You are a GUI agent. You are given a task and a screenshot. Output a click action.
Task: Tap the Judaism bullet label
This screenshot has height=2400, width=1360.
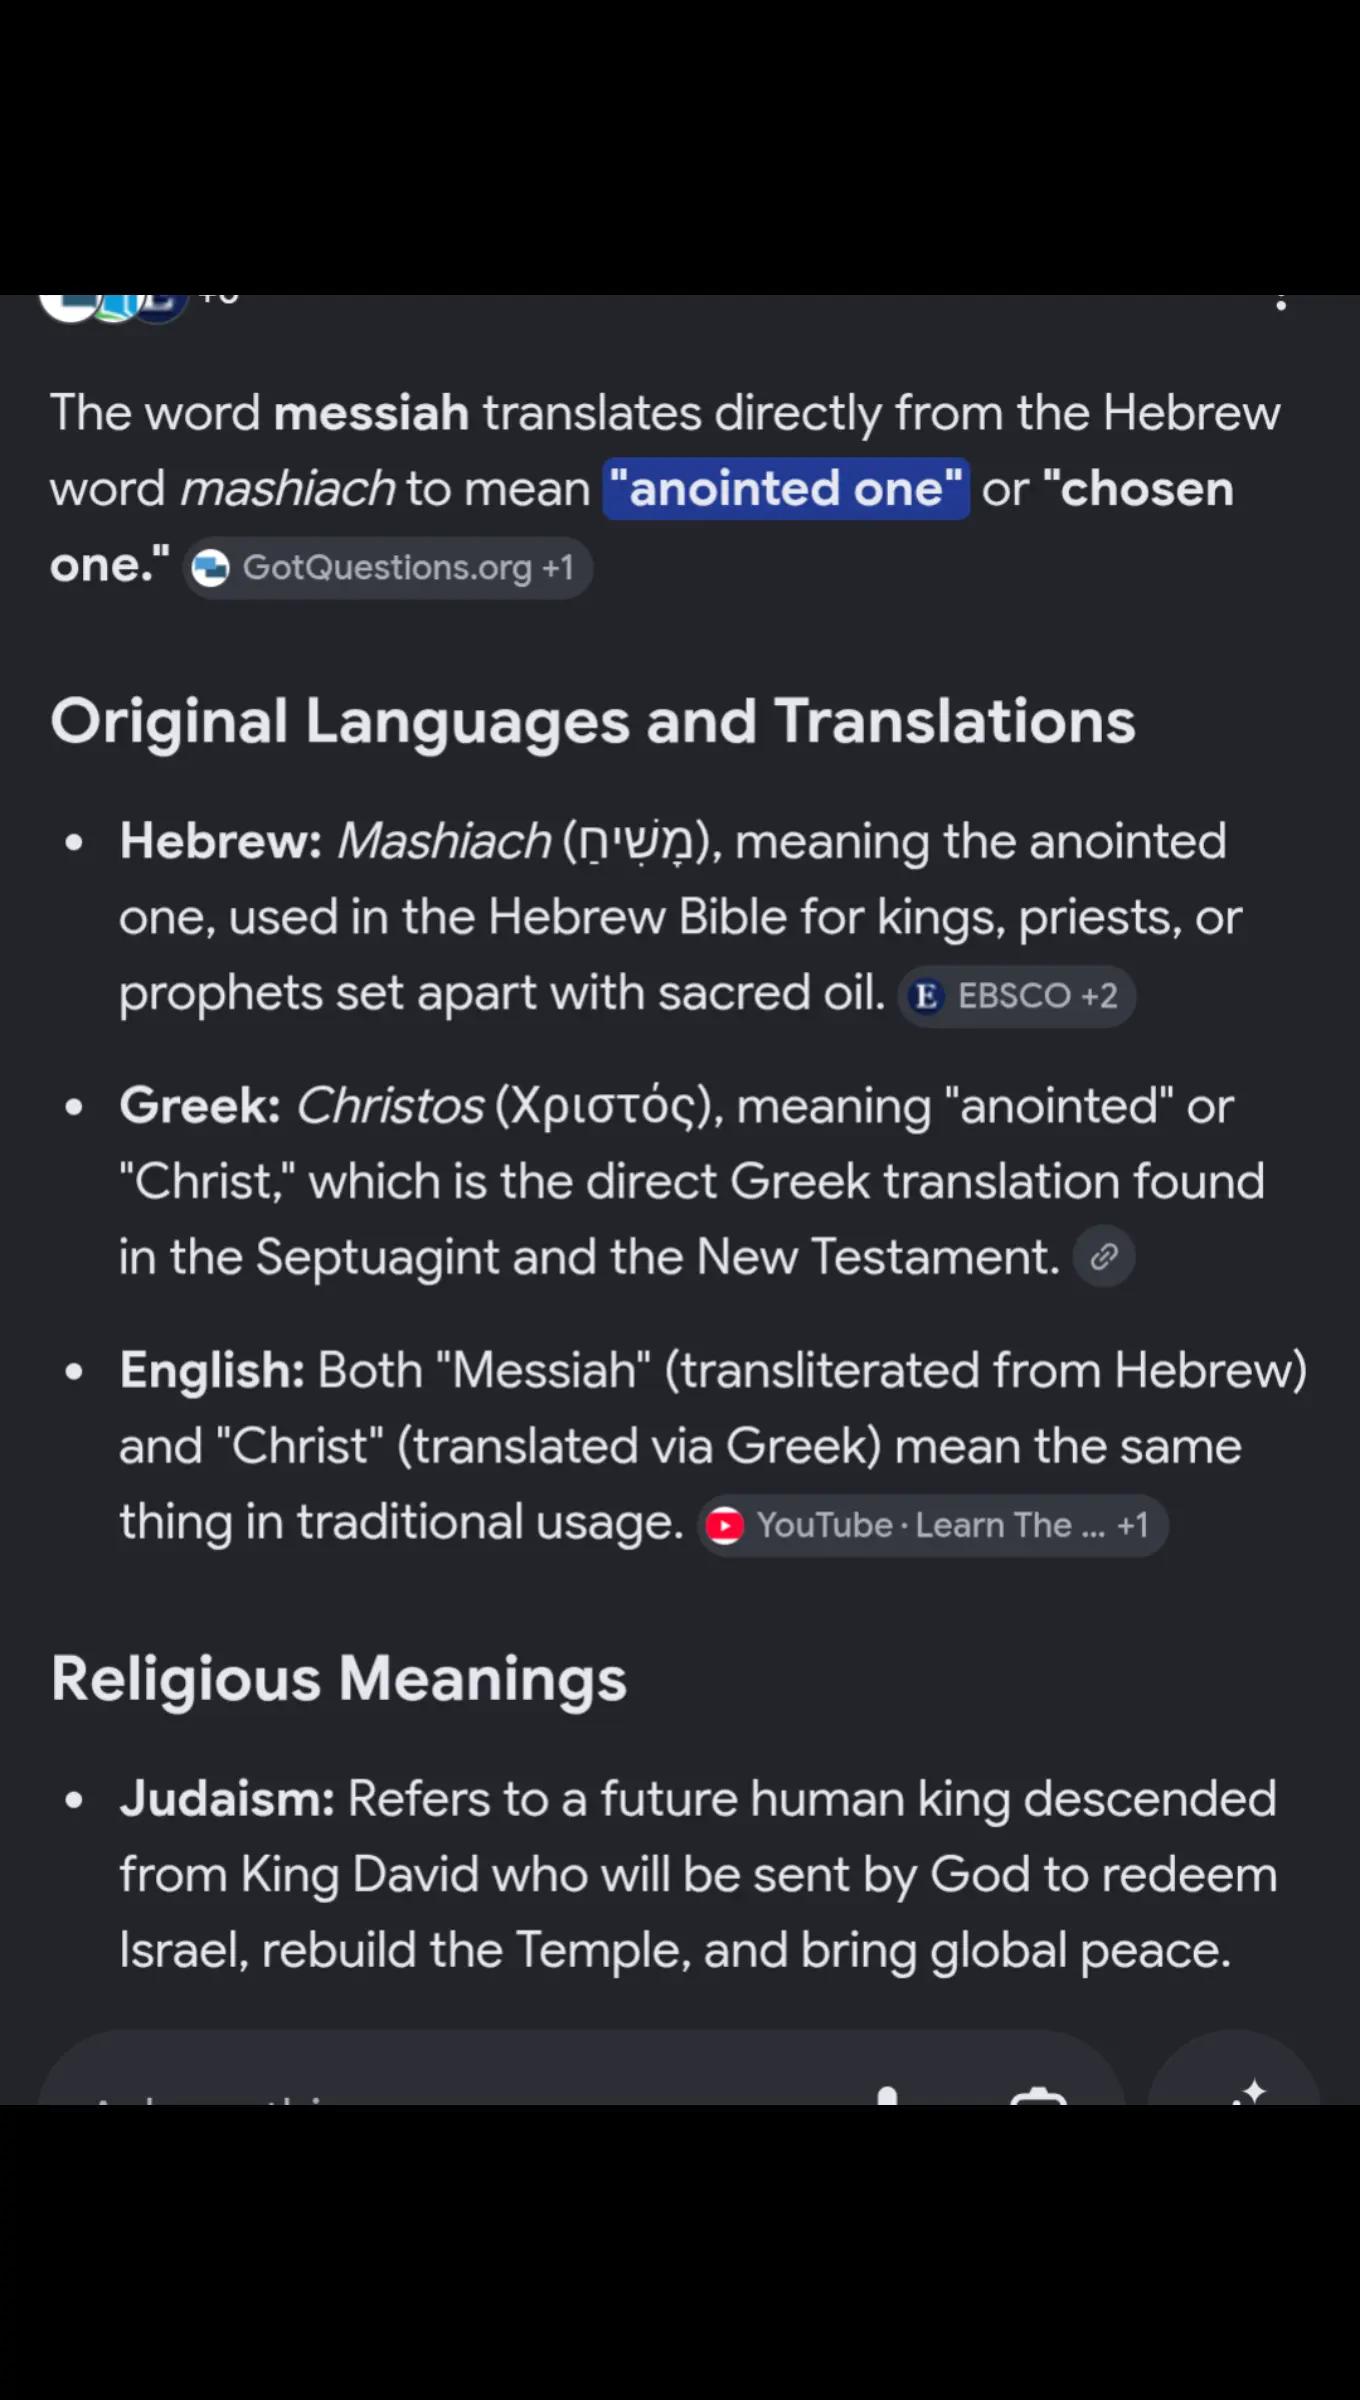(227, 1799)
